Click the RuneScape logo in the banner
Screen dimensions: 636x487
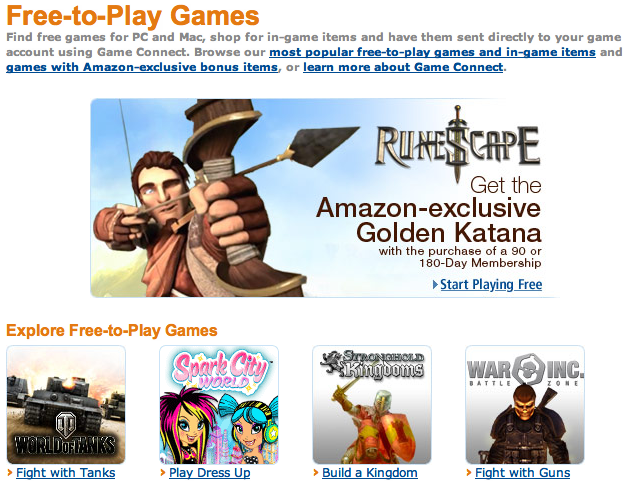pos(458,144)
